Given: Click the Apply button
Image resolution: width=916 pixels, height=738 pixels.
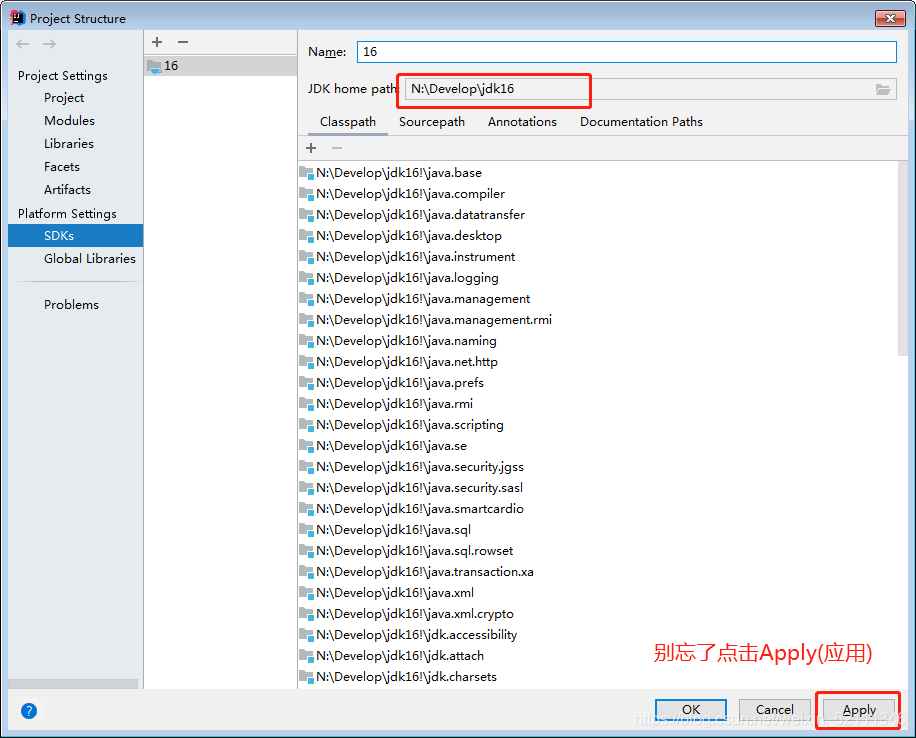Looking at the screenshot, I should pos(858,710).
